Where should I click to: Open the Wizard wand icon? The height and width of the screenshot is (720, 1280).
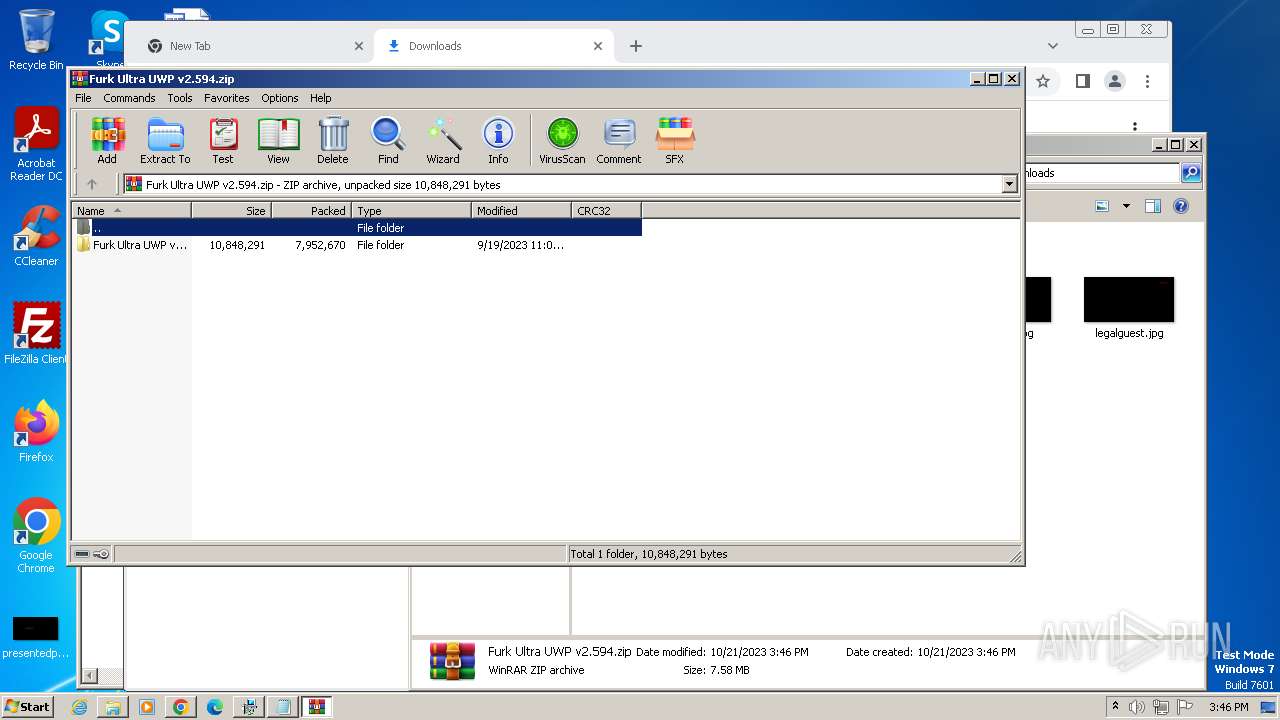click(x=443, y=140)
